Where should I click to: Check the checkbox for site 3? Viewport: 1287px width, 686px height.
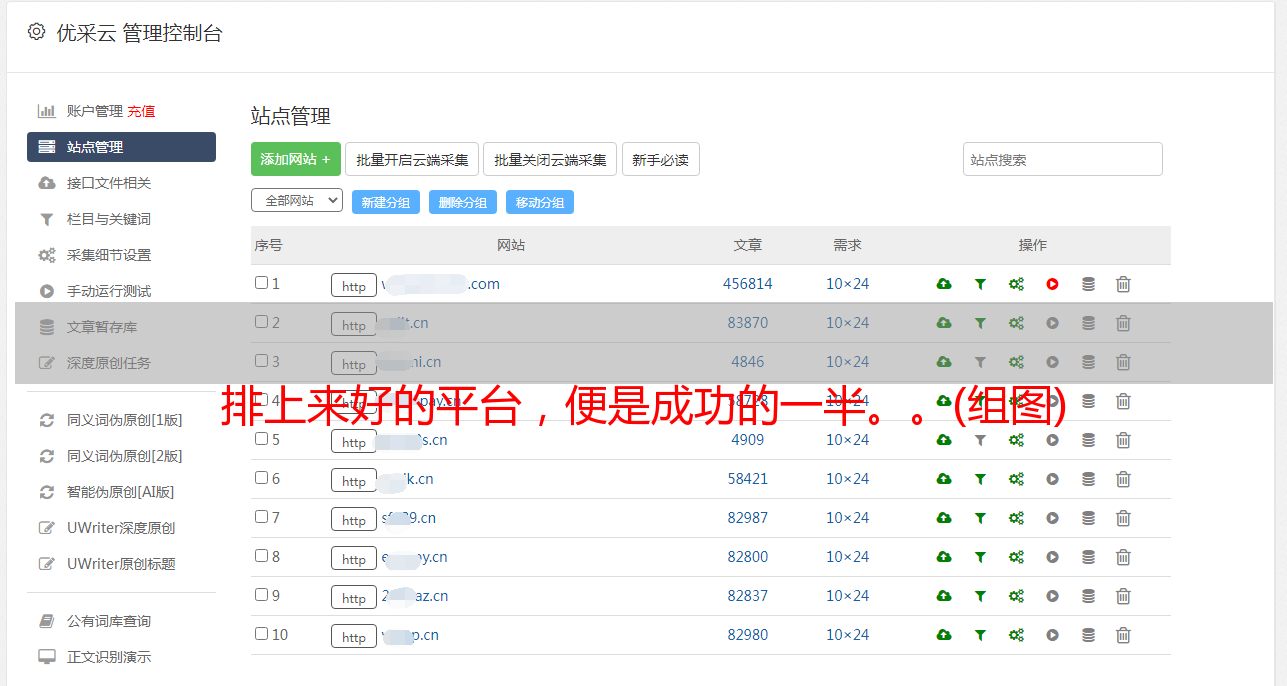pyautogui.click(x=261, y=361)
